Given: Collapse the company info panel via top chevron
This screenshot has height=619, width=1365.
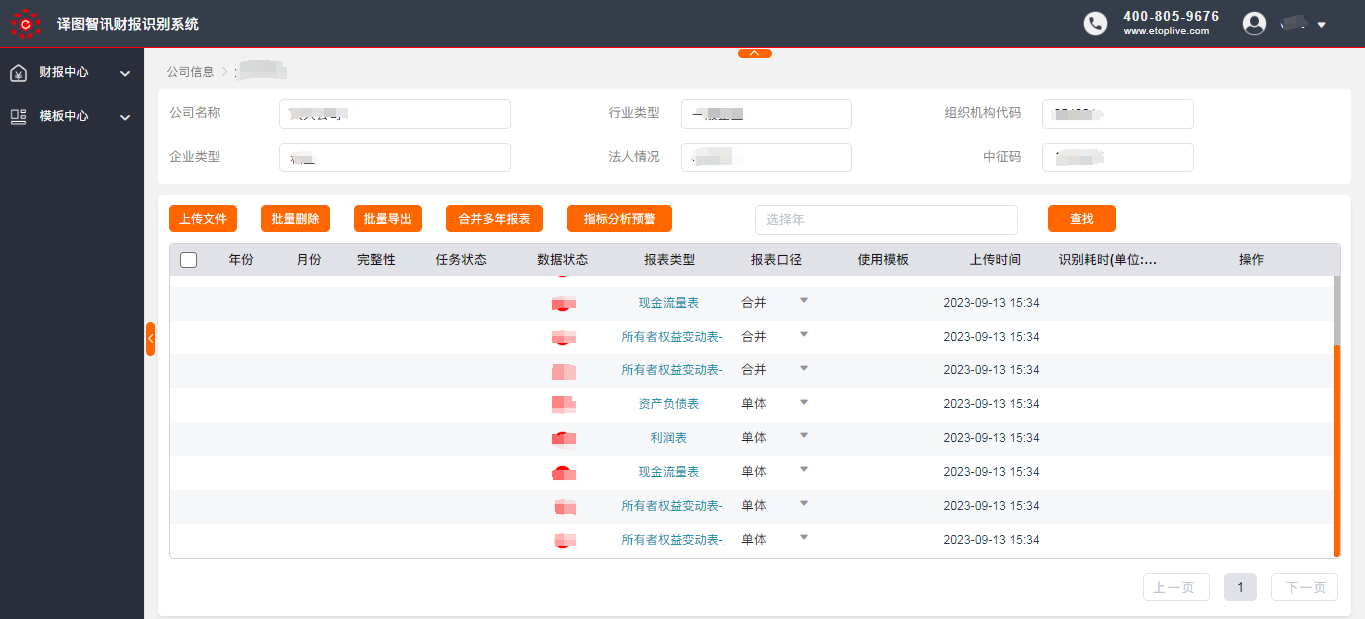Looking at the screenshot, I should 753,53.
